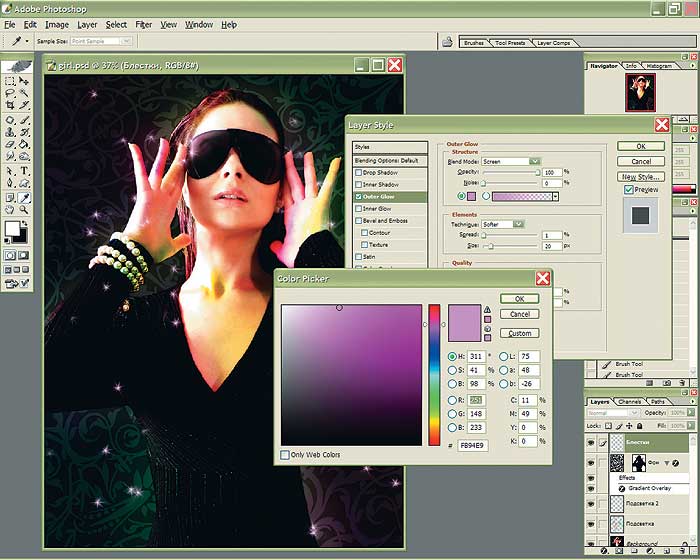Click lock position icon in Layers panel
The height and width of the screenshot is (560, 700).
pos(629,426)
